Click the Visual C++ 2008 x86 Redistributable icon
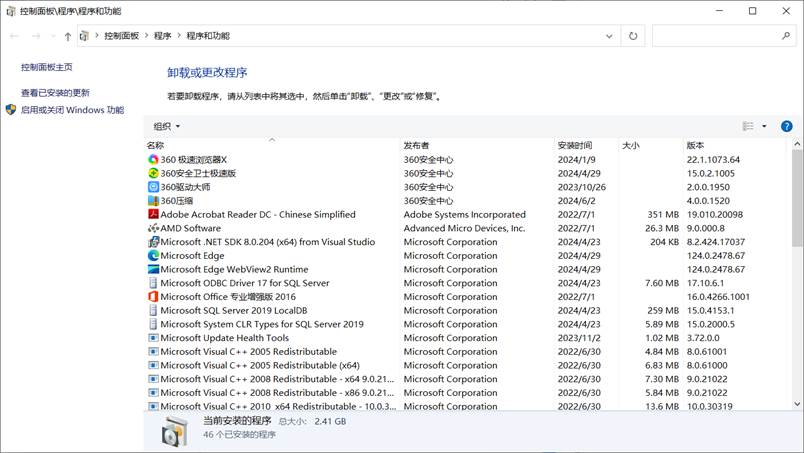This screenshot has width=804, height=453. (153, 392)
